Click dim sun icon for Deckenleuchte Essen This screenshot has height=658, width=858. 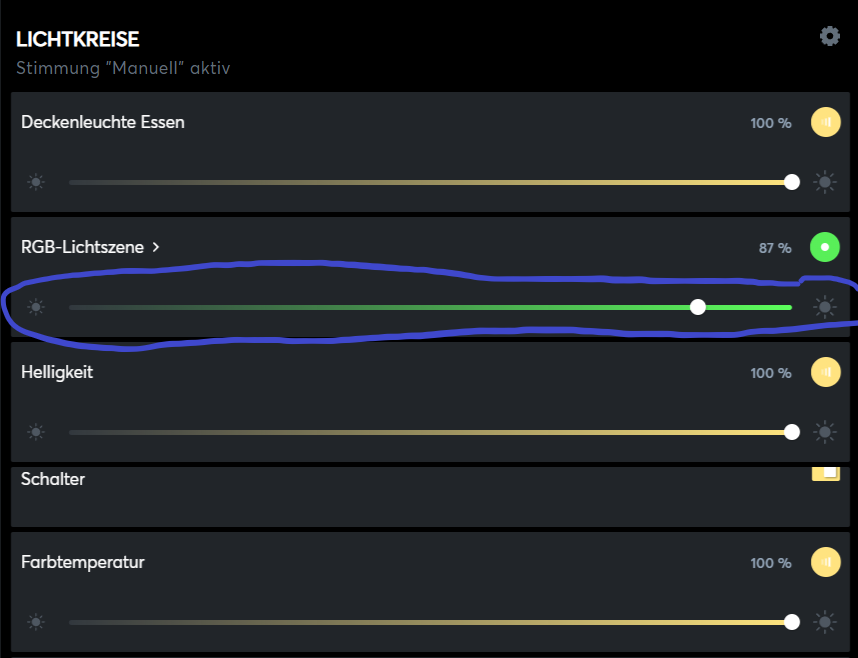coord(37,182)
